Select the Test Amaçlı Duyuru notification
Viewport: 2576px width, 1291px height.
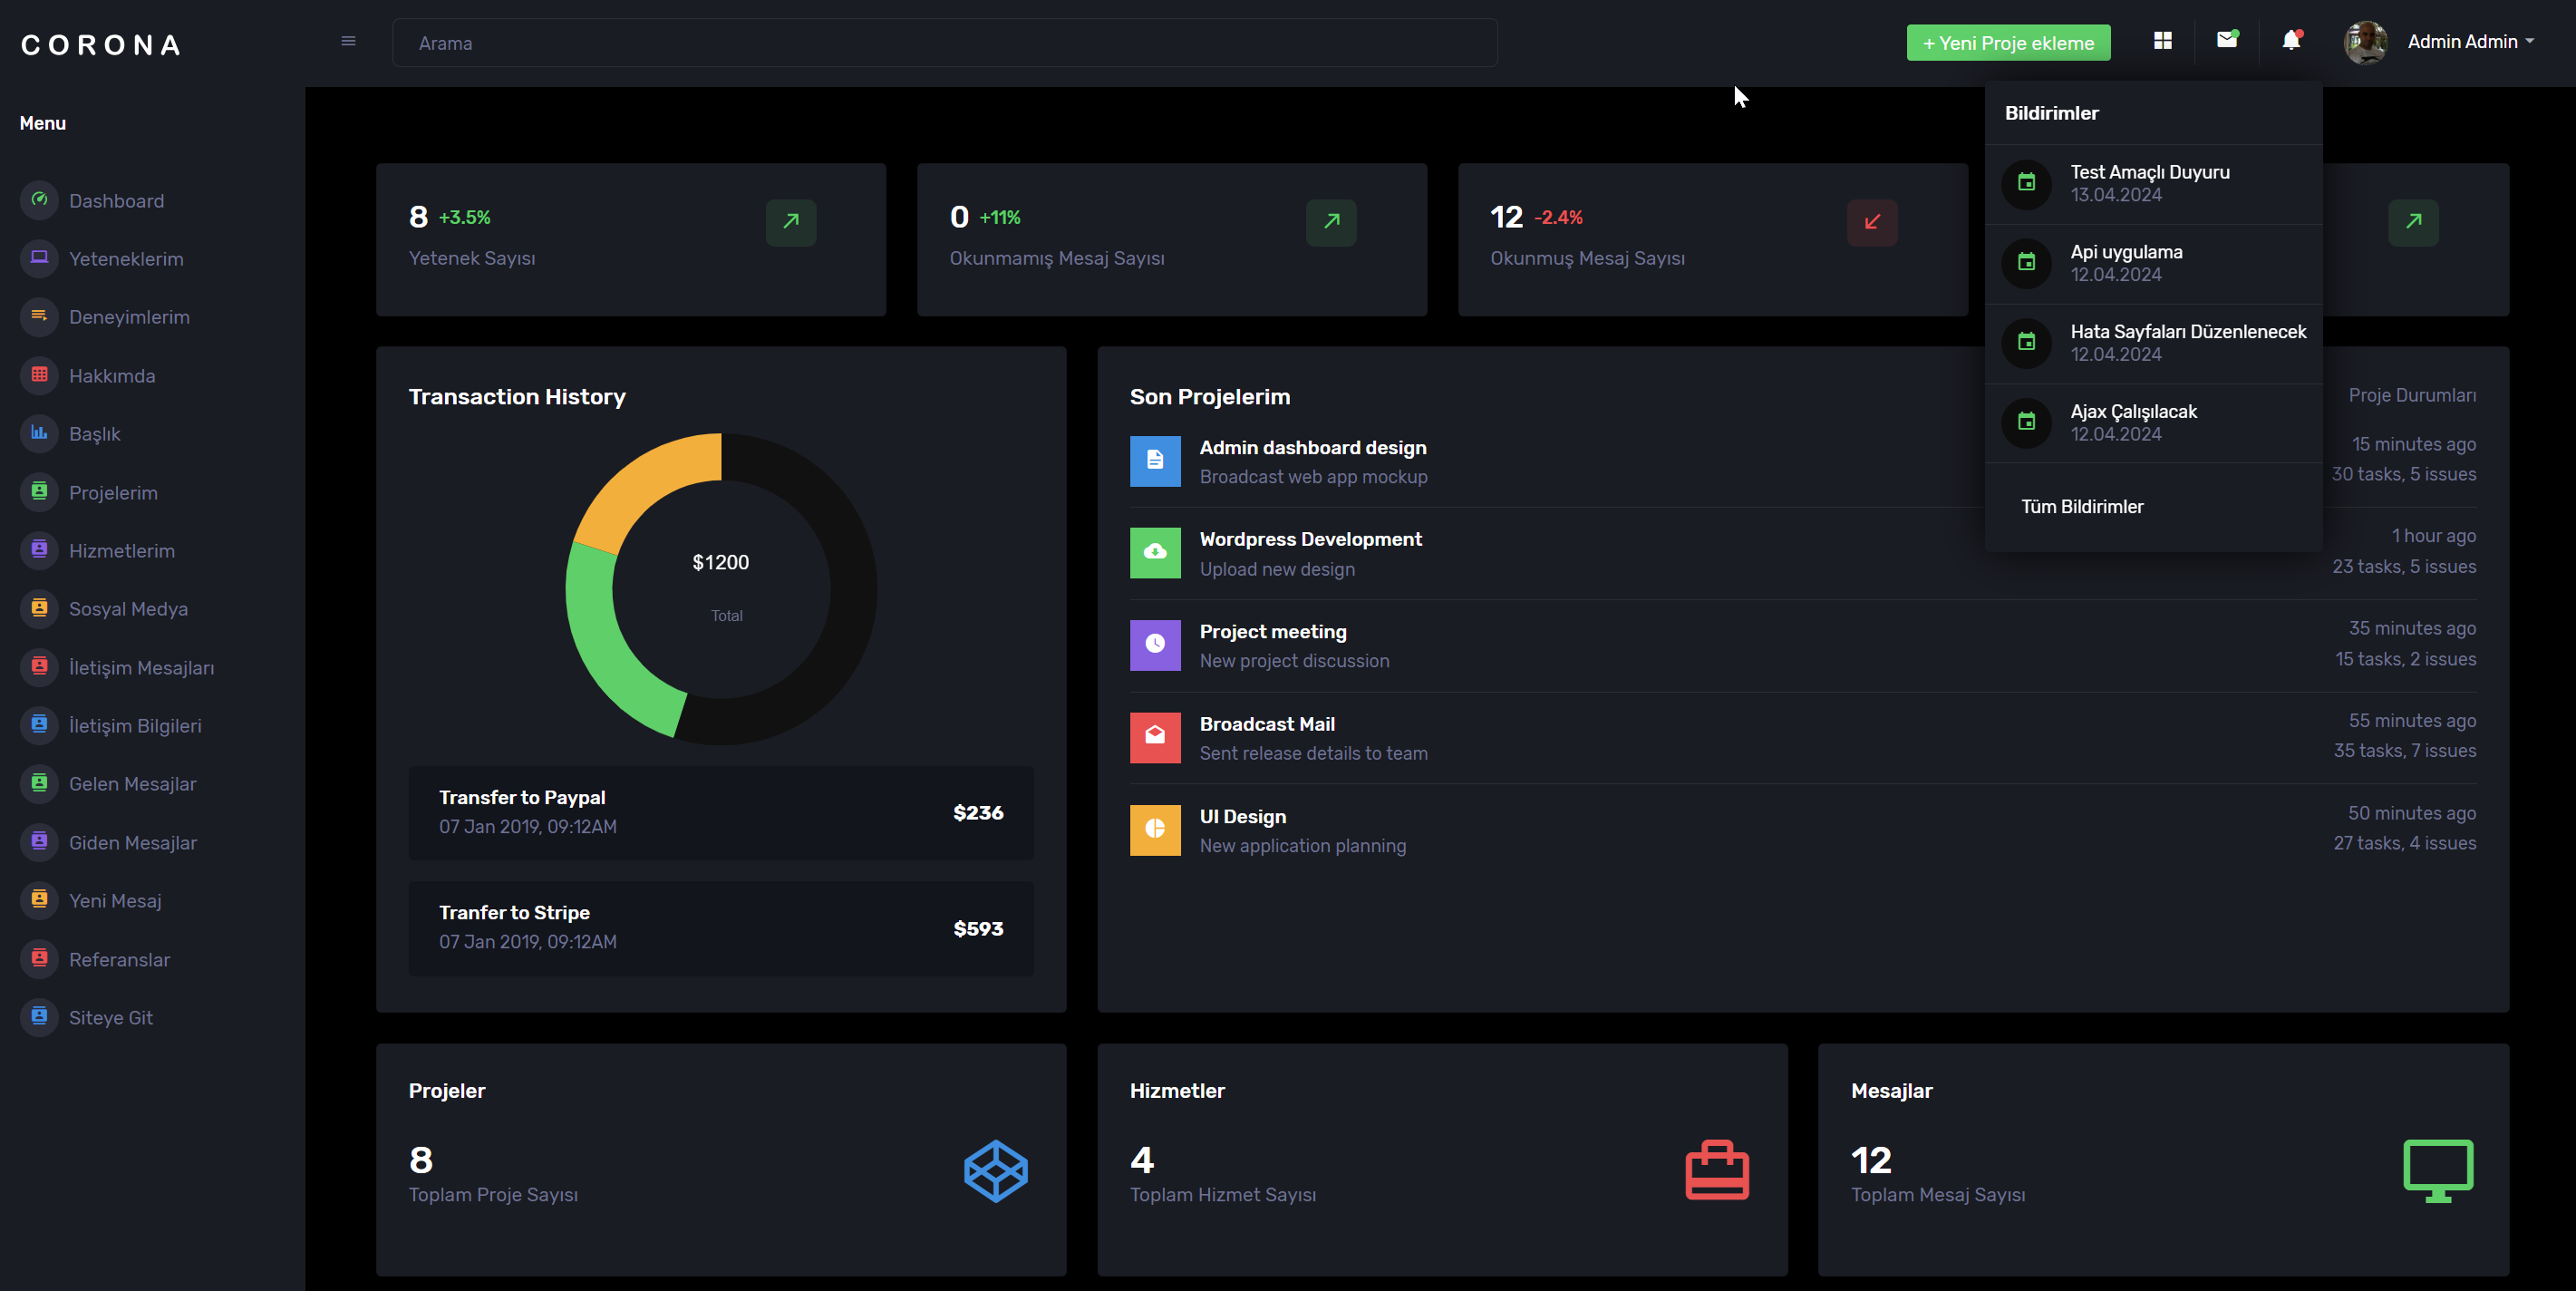click(2149, 183)
